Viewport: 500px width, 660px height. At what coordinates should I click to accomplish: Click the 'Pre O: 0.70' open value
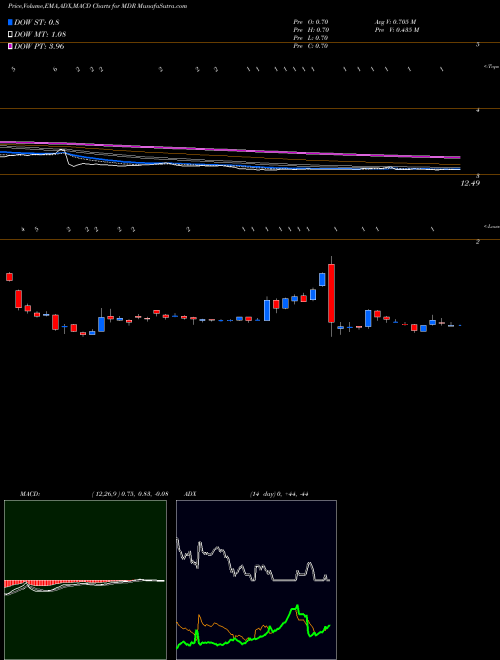pyautogui.click(x=311, y=22)
